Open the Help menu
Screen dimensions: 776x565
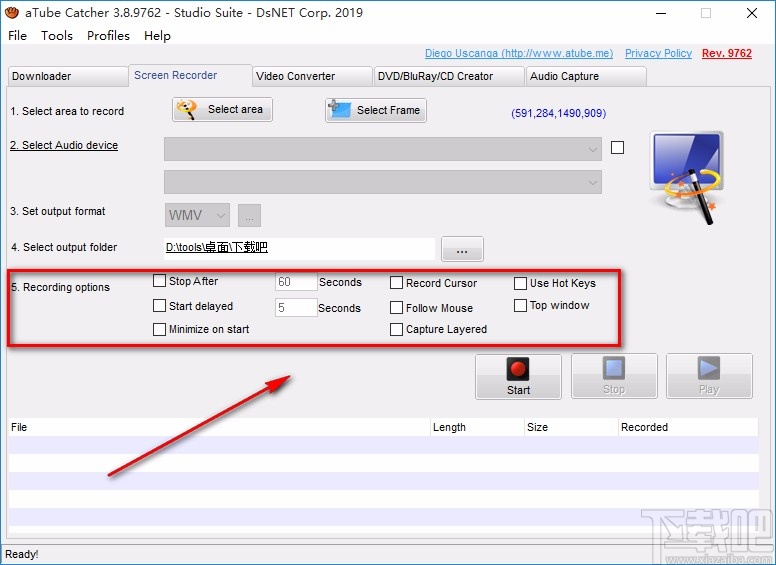click(157, 36)
